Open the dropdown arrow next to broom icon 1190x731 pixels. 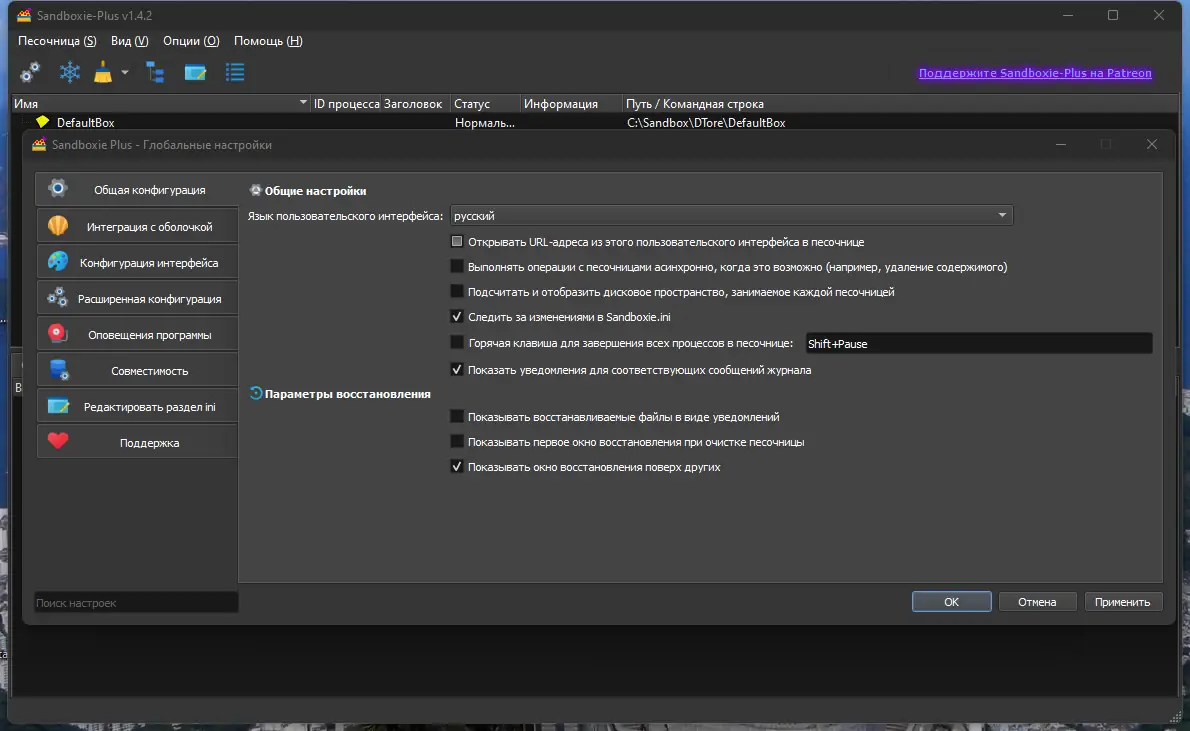click(124, 73)
